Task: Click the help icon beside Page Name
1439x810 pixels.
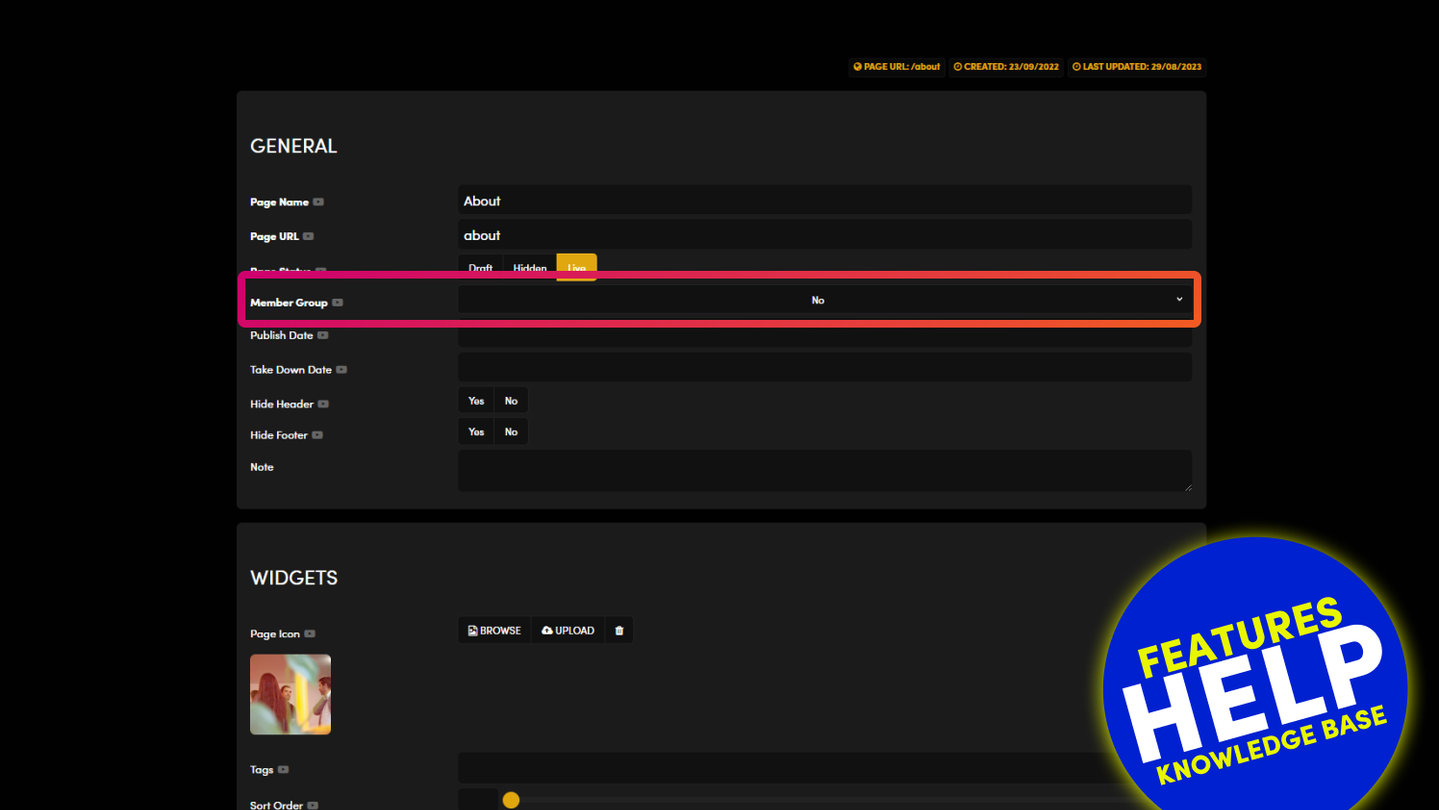Action: (x=318, y=202)
